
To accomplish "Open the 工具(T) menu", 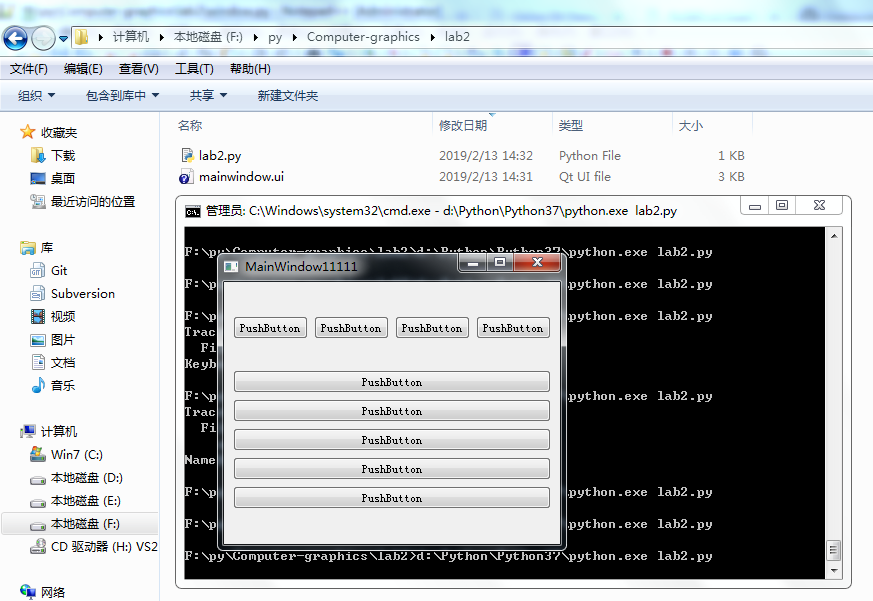I will (194, 69).
